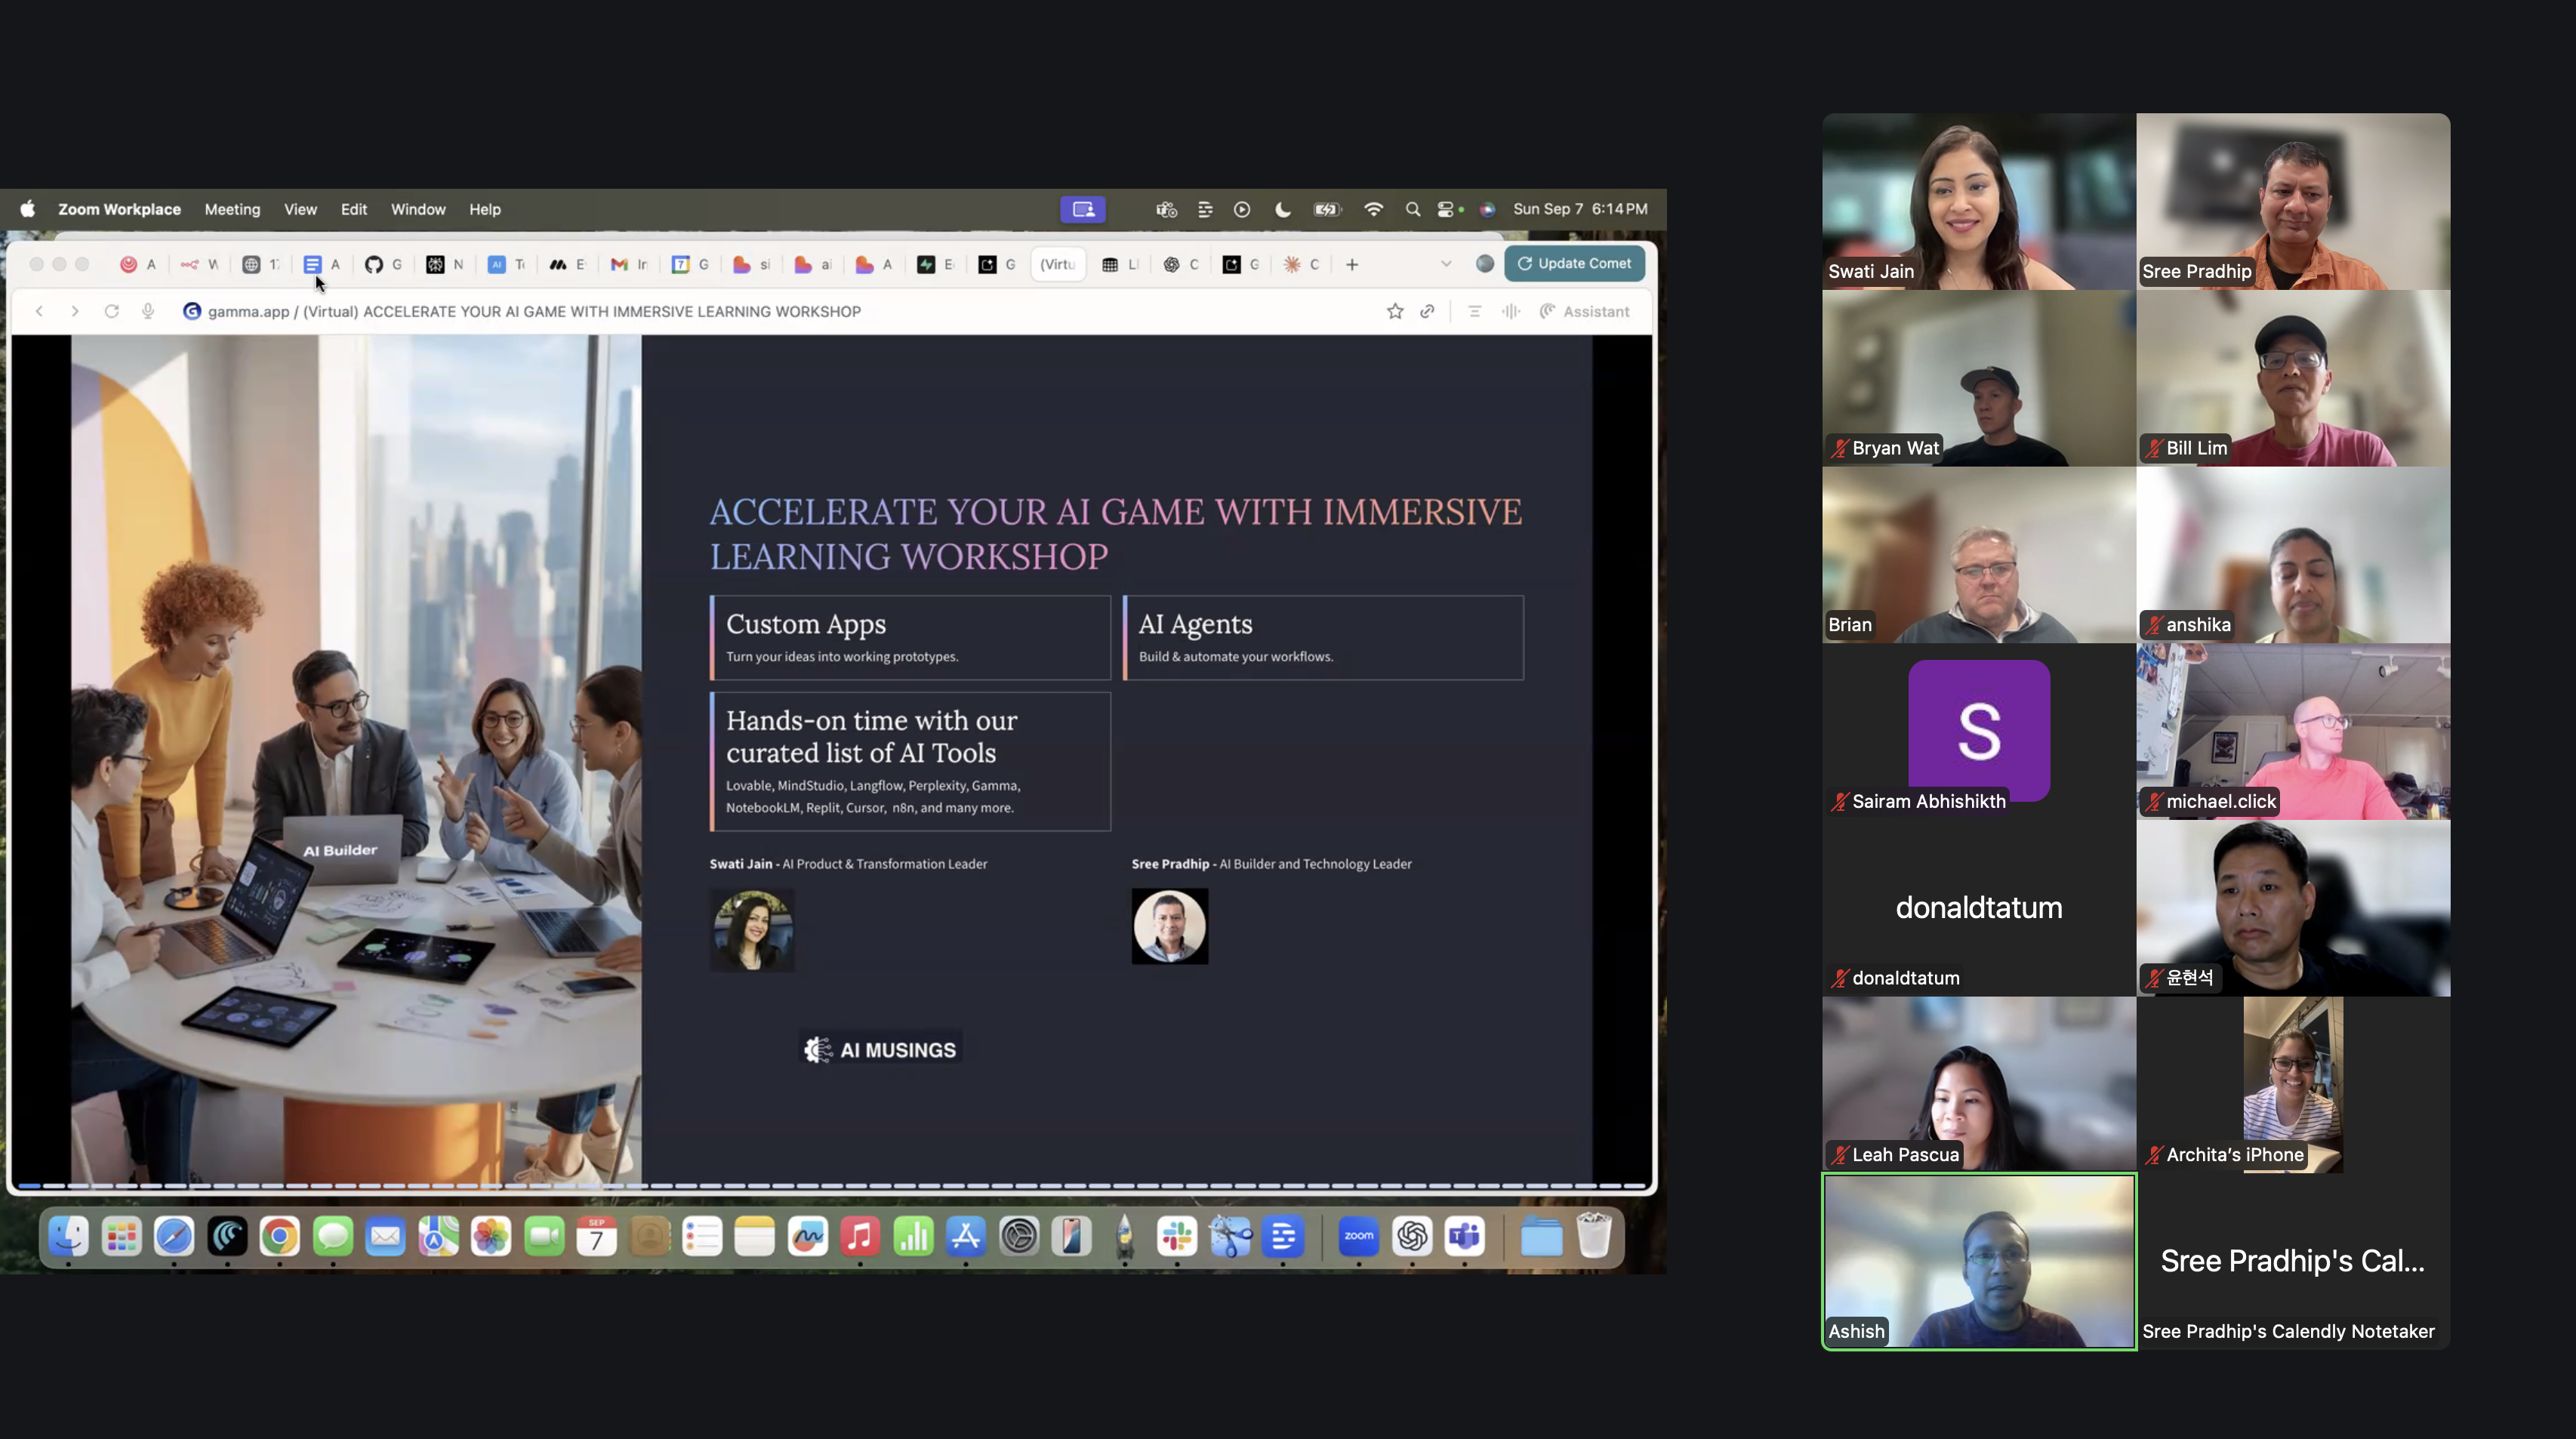Viewport: 2576px width, 1439px height.
Task: Open the Help menu
Action: (x=485, y=209)
